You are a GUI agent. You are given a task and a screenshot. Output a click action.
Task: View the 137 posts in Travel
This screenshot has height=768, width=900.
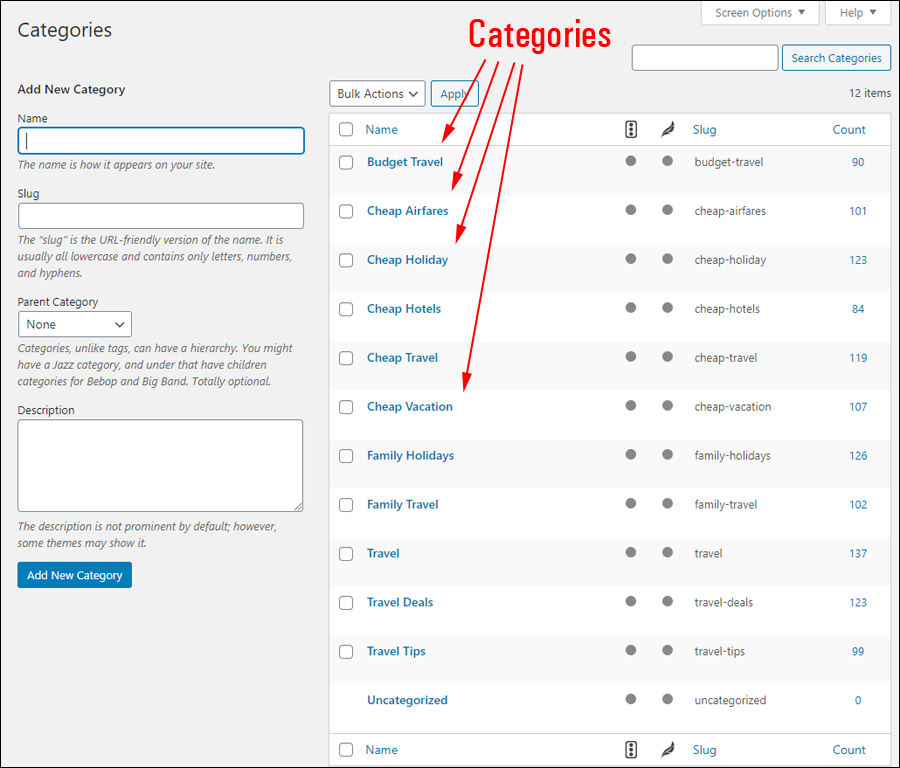[x=858, y=553]
